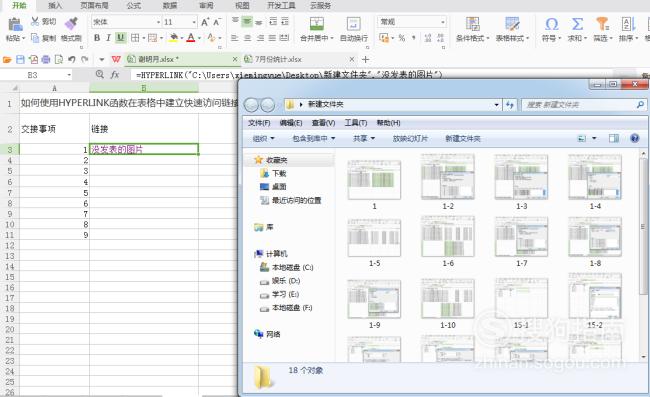The width and height of the screenshot is (650, 397).
Task: Select 下载 in Explorer sidebar
Action: 279,173
